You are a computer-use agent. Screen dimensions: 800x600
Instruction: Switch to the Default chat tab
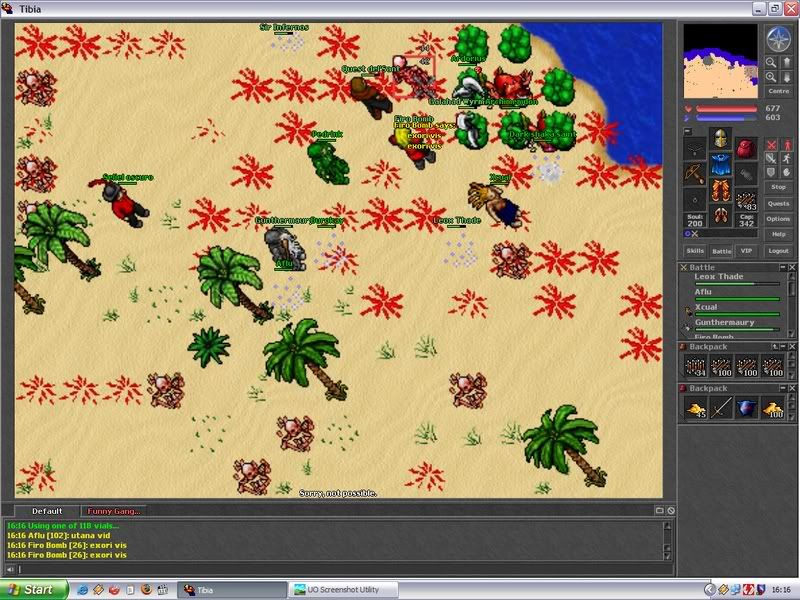[x=47, y=511]
